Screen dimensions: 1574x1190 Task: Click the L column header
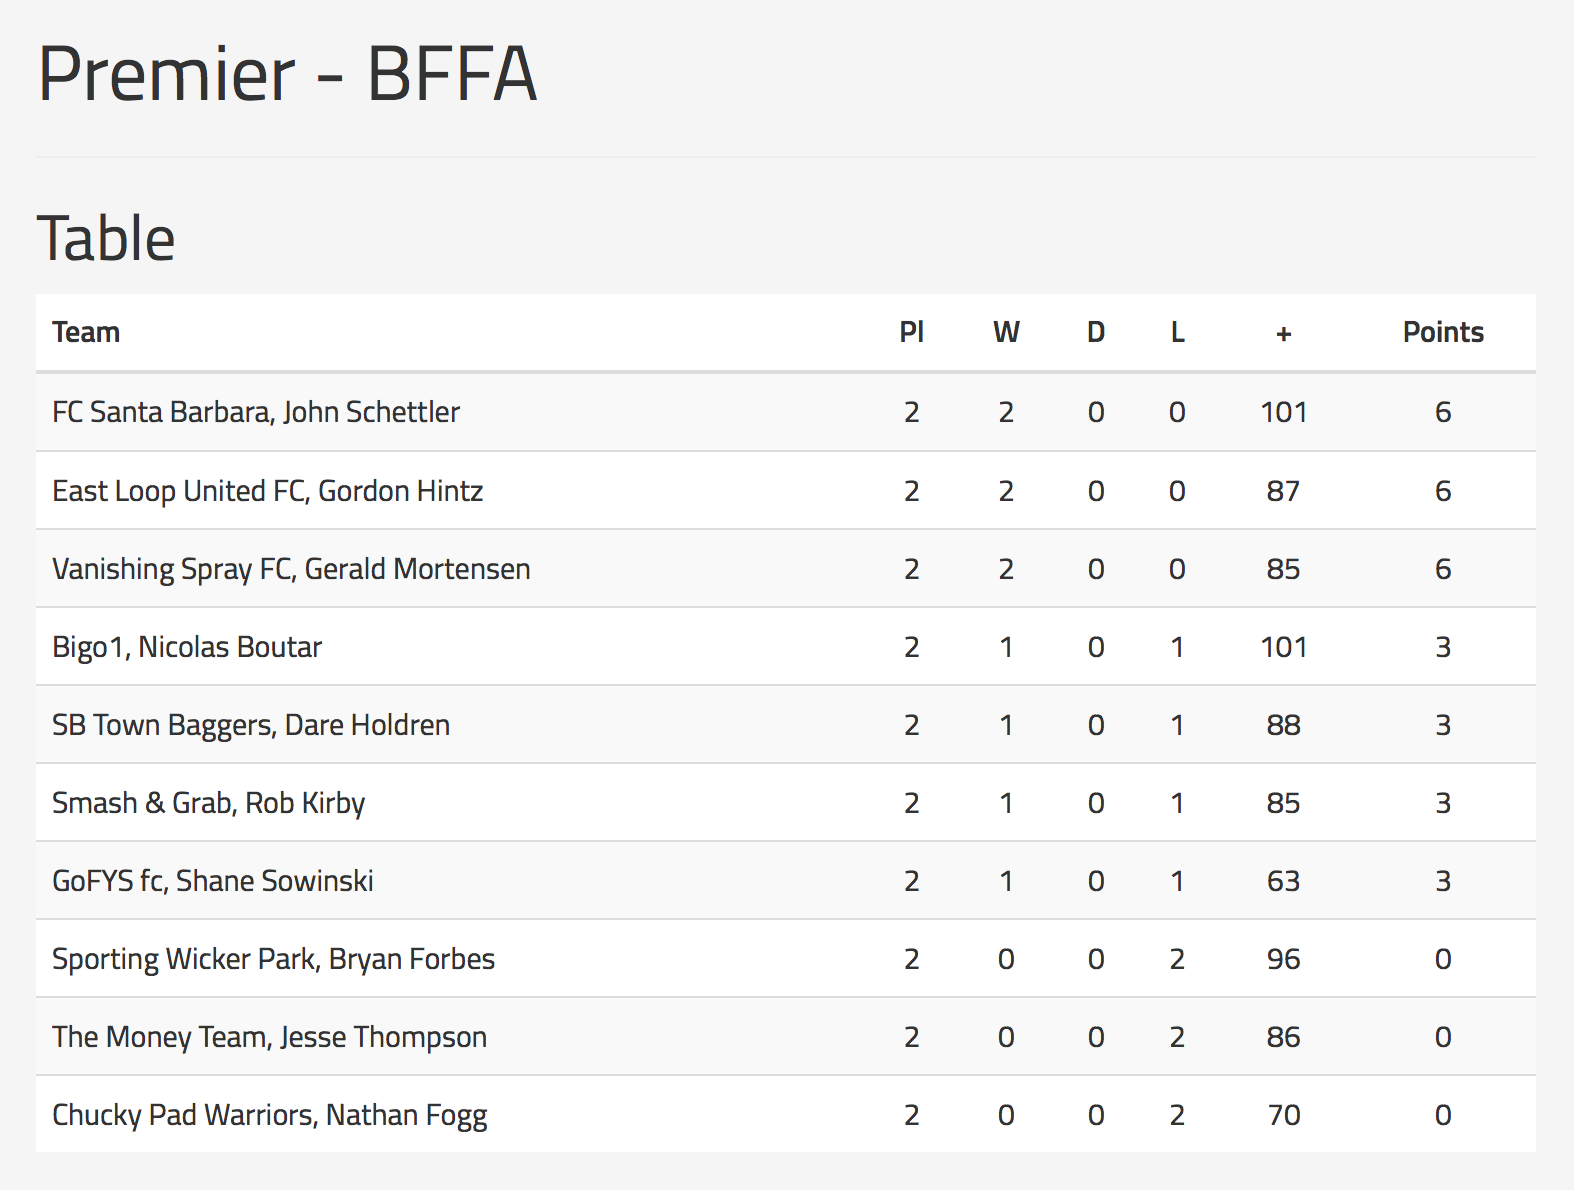click(x=1178, y=332)
